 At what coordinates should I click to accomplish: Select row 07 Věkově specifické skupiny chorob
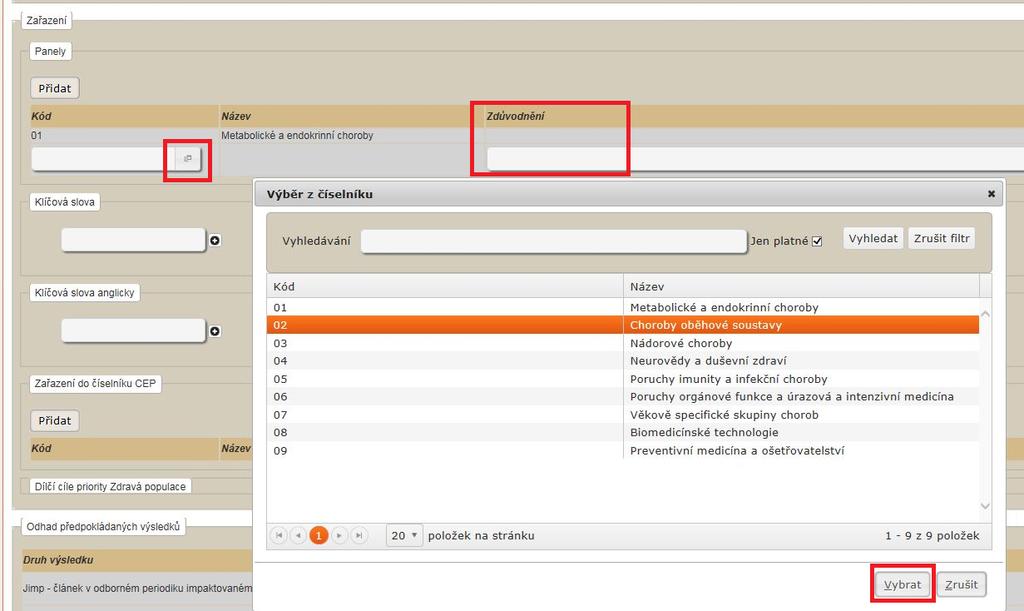point(623,415)
